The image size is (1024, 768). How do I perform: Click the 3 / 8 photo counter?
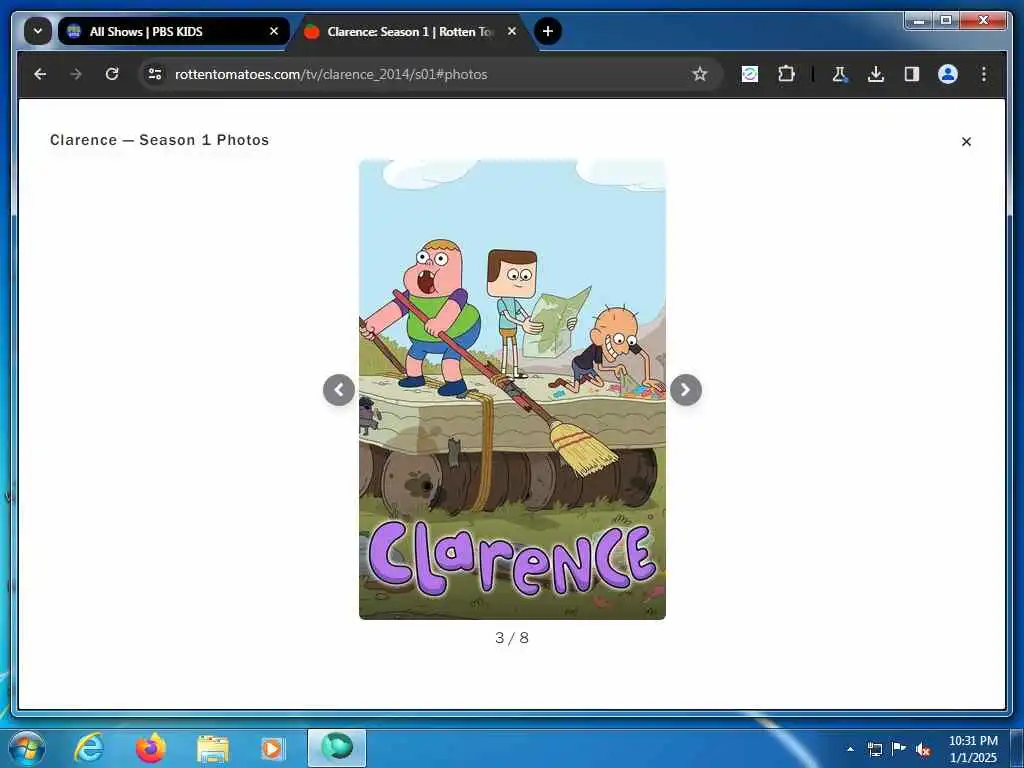coord(512,638)
